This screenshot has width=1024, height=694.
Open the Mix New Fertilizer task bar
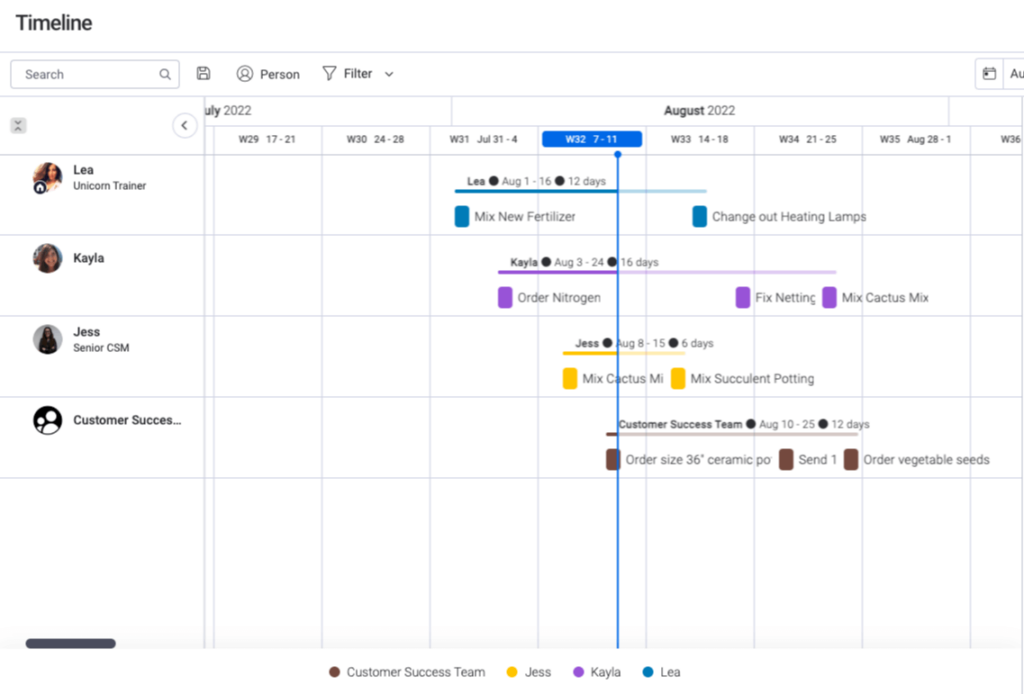461,216
